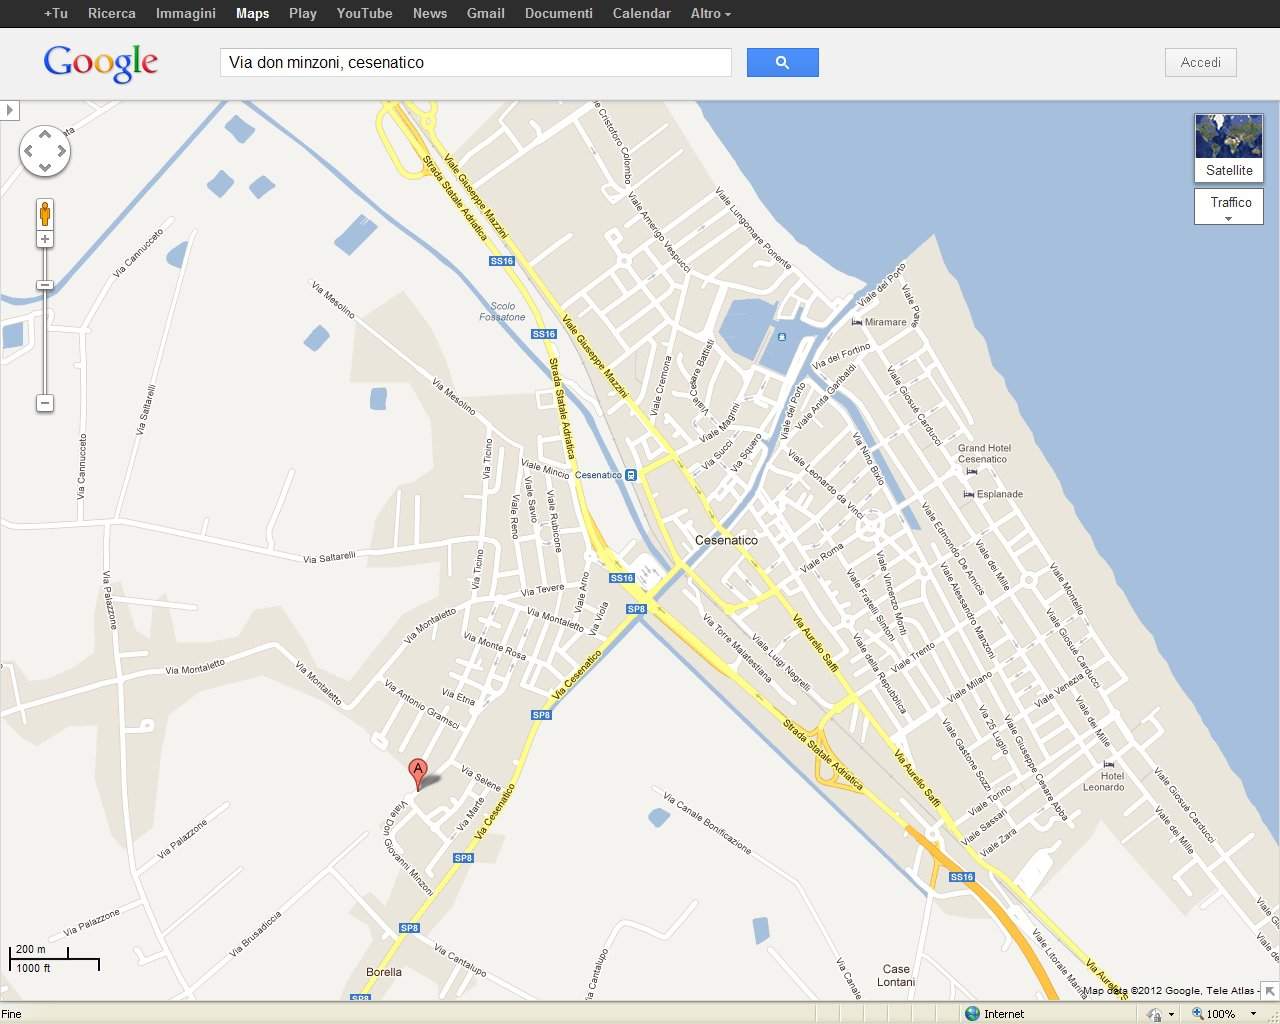The height and width of the screenshot is (1024, 1280).
Task: Open Play in the top bar
Action: coord(303,13)
